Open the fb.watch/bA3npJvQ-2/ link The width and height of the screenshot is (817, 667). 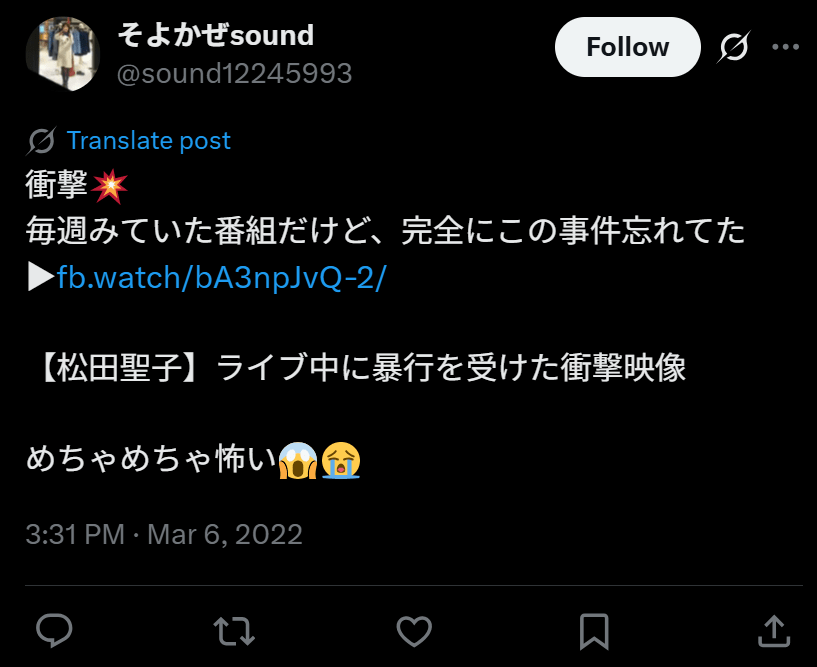tap(221, 277)
